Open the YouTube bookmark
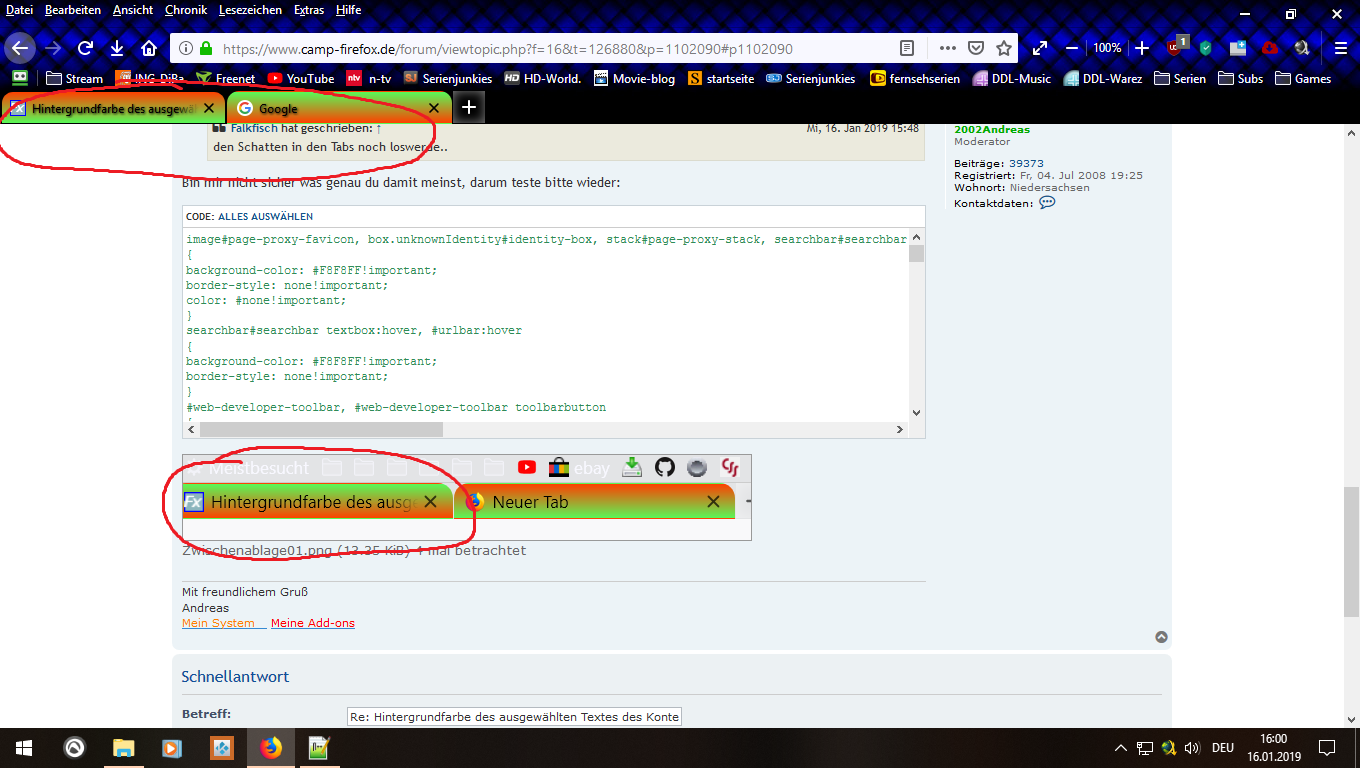Viewport: 1360px width, 768px height. [301, 78]
